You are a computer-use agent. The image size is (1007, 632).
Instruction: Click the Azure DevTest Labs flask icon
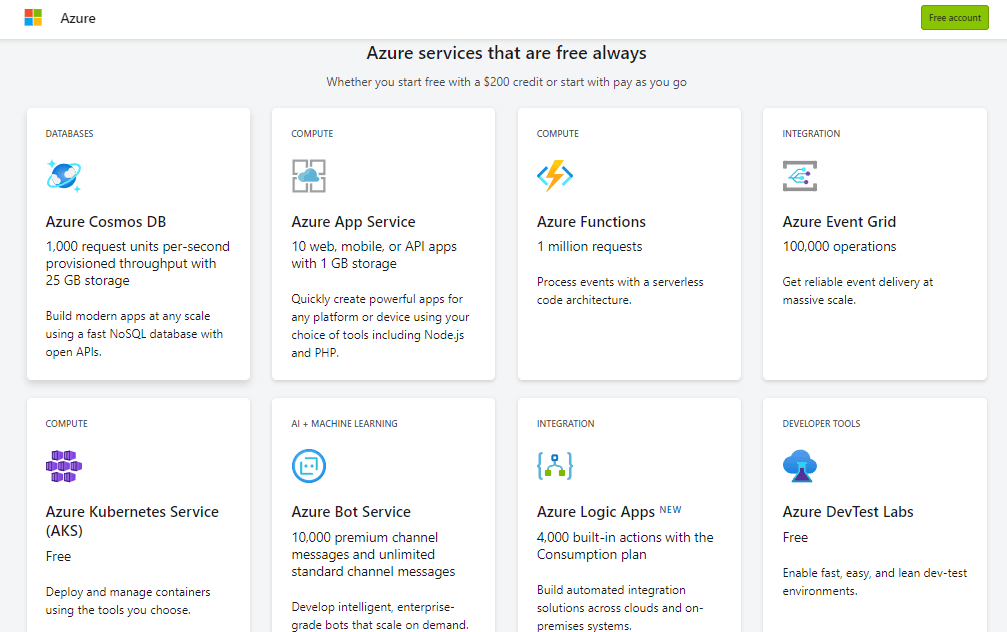800,466
